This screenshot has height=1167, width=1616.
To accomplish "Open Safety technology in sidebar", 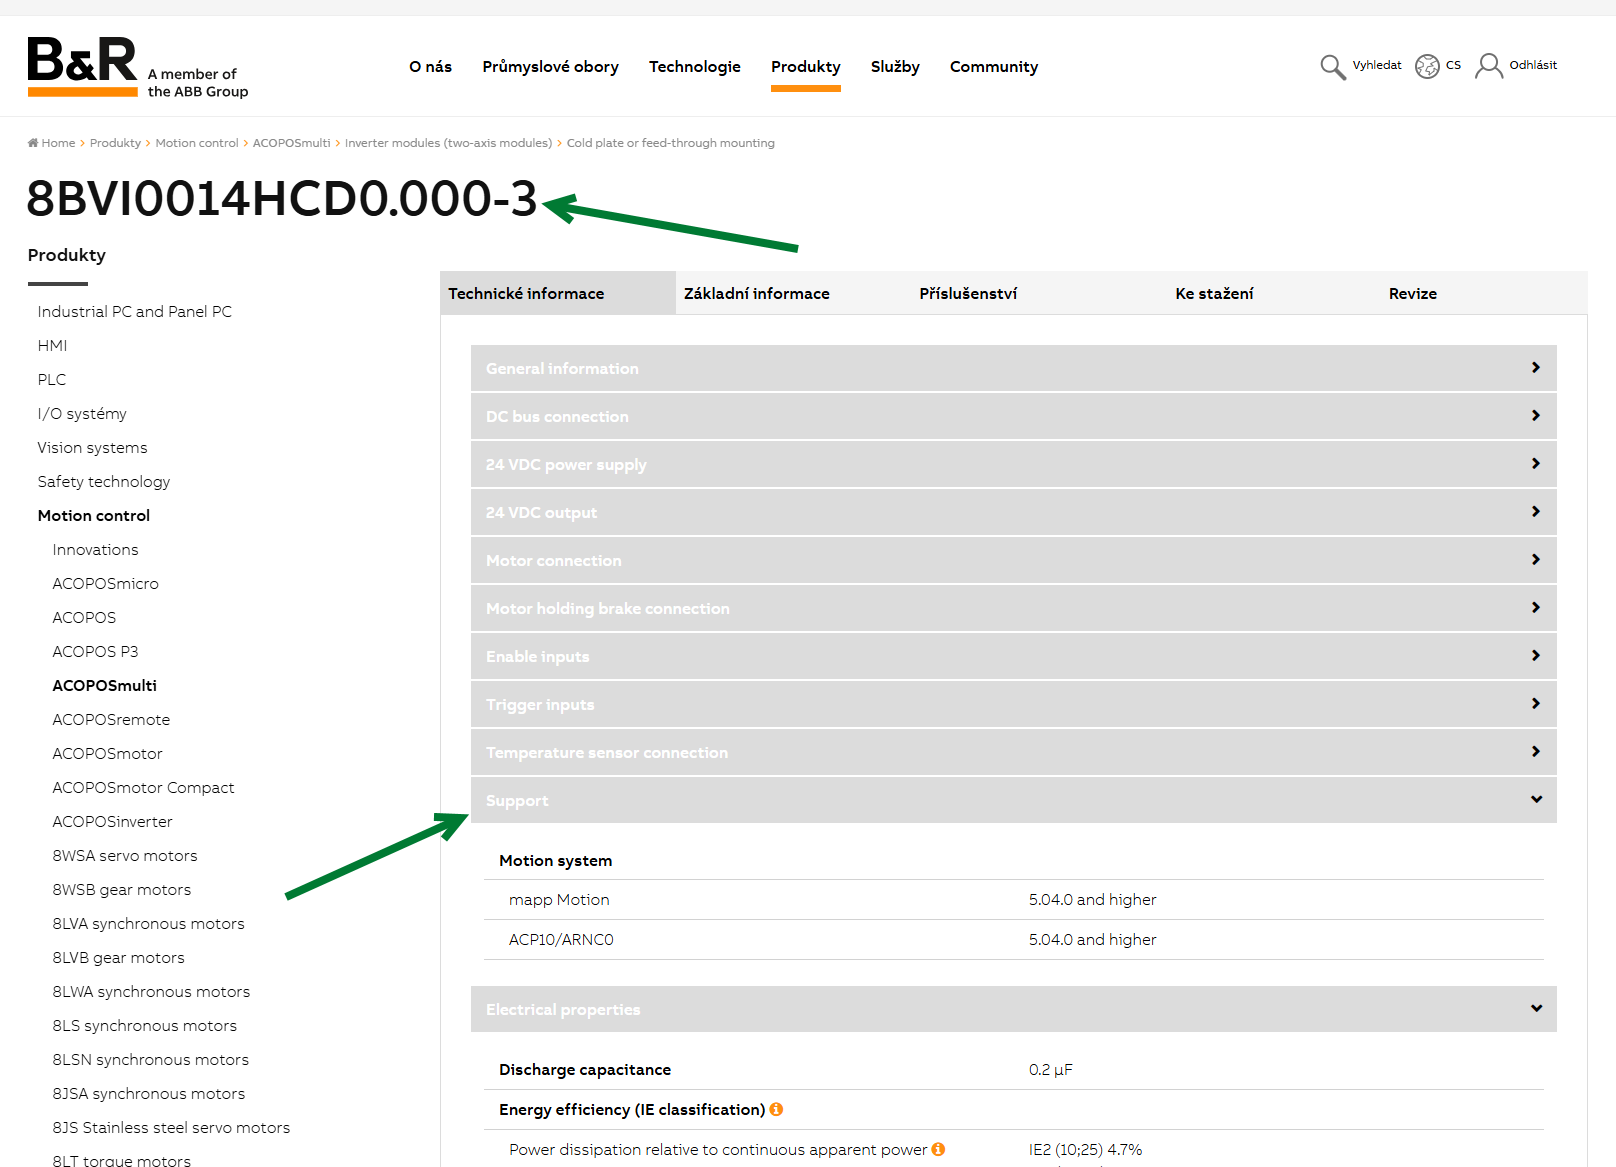I will pos(104,482).
